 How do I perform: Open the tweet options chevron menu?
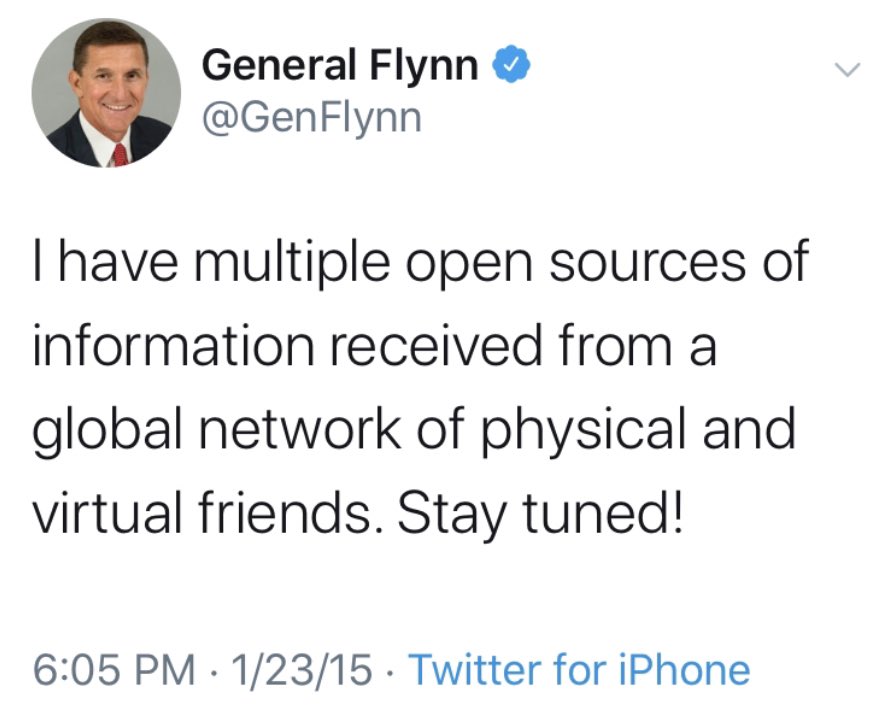click(x=846, y=70)
